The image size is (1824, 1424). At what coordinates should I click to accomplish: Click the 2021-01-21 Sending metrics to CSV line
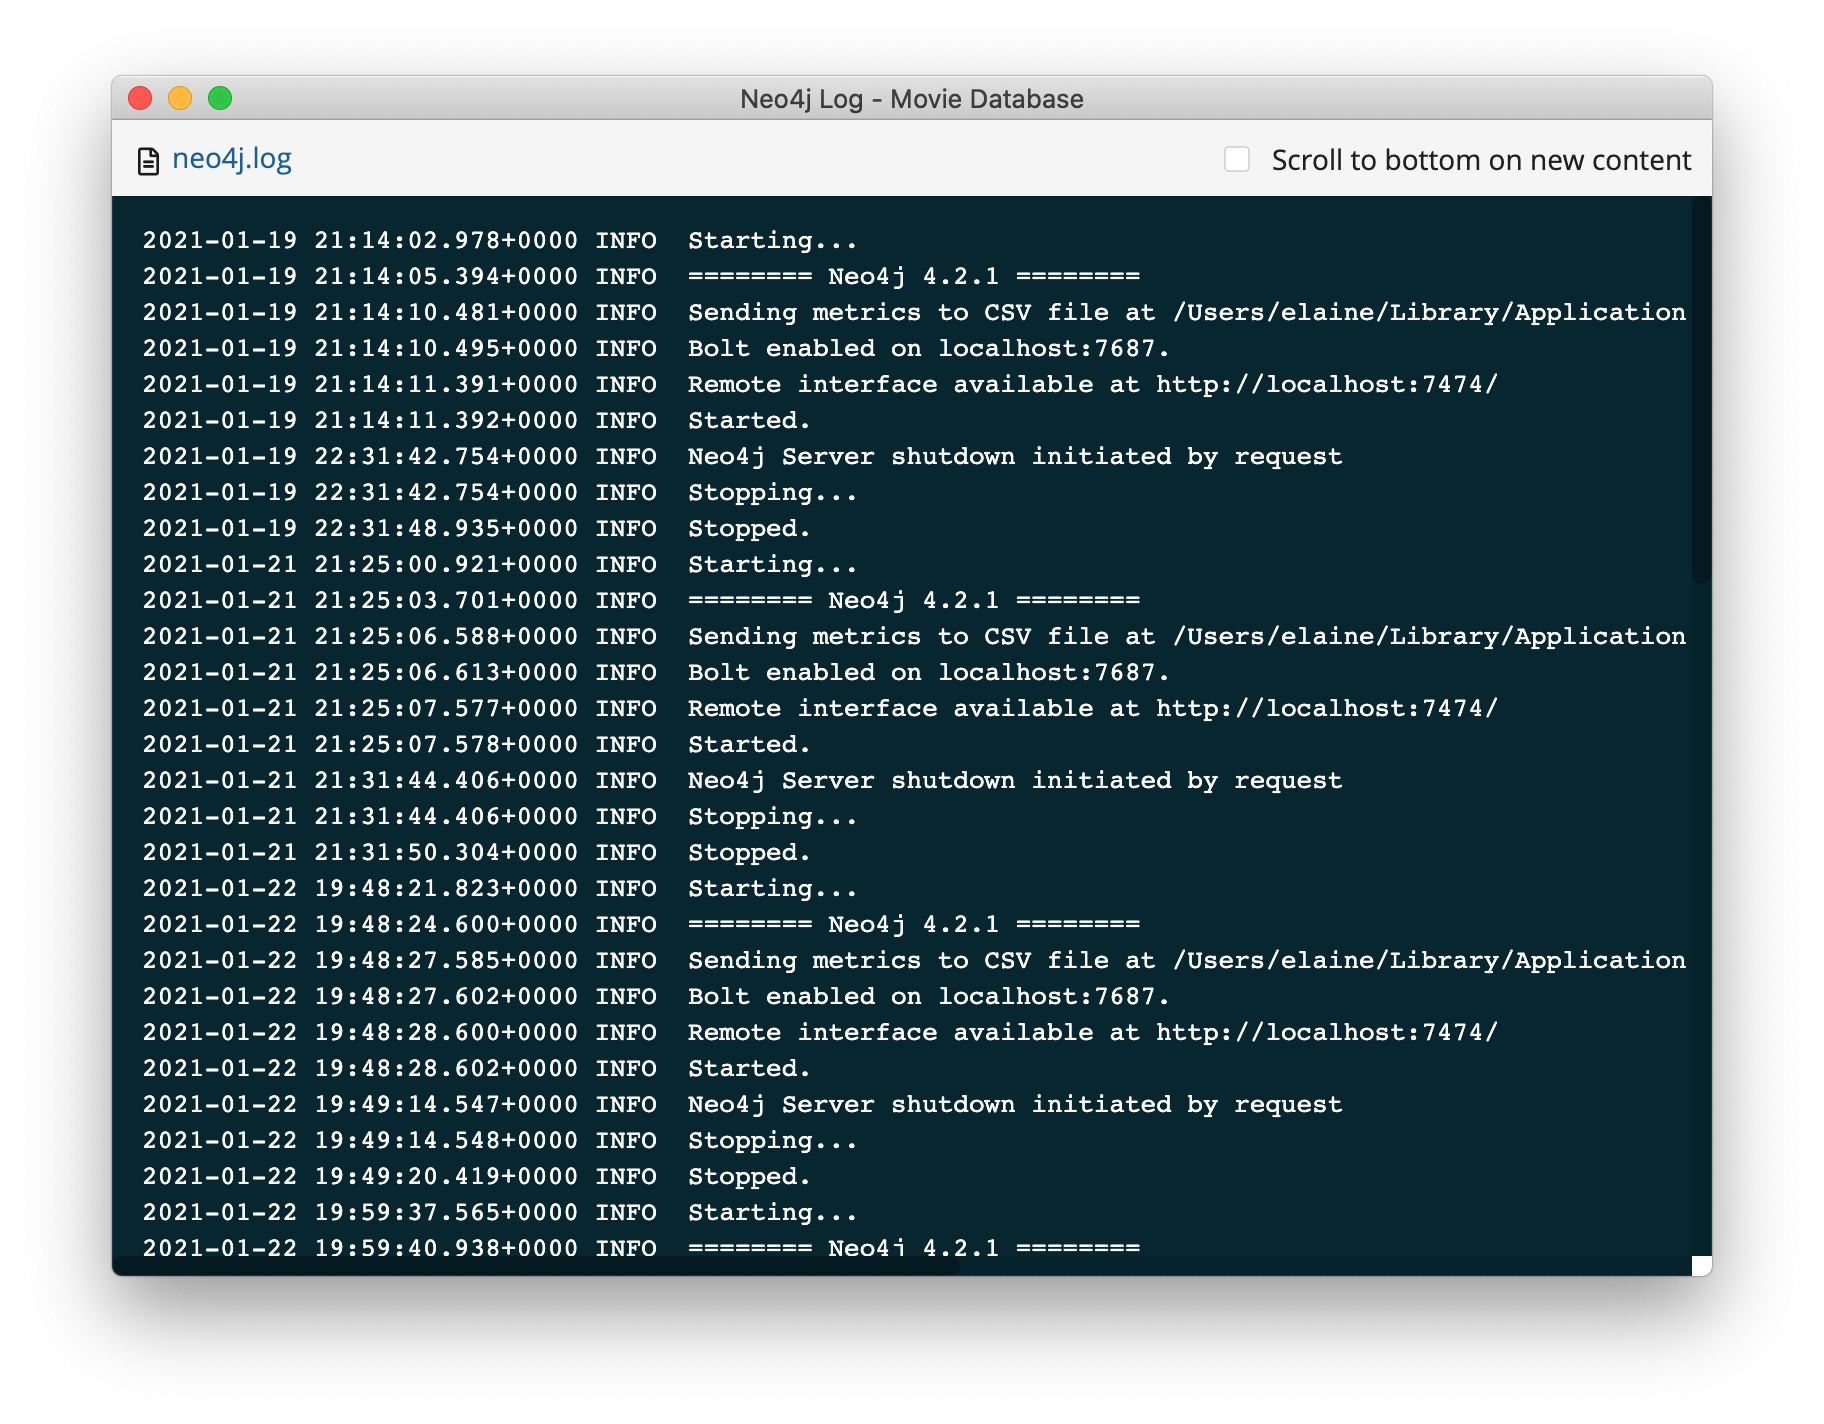914,636
